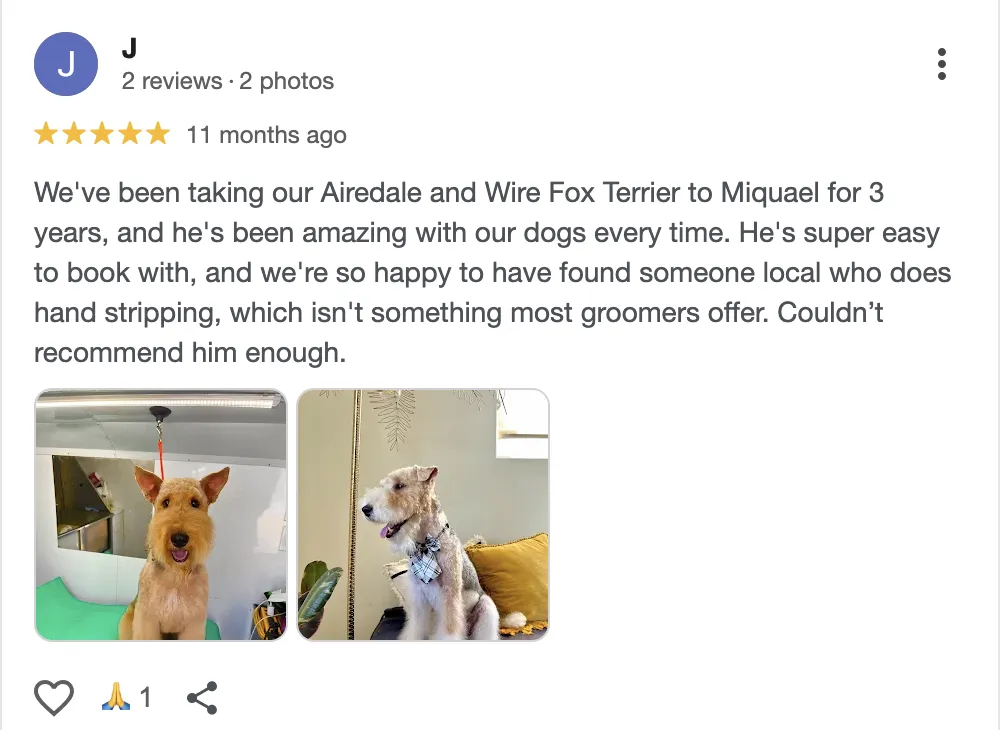
Task: Click the second yellow rating star
Action: tap(74, 135)
